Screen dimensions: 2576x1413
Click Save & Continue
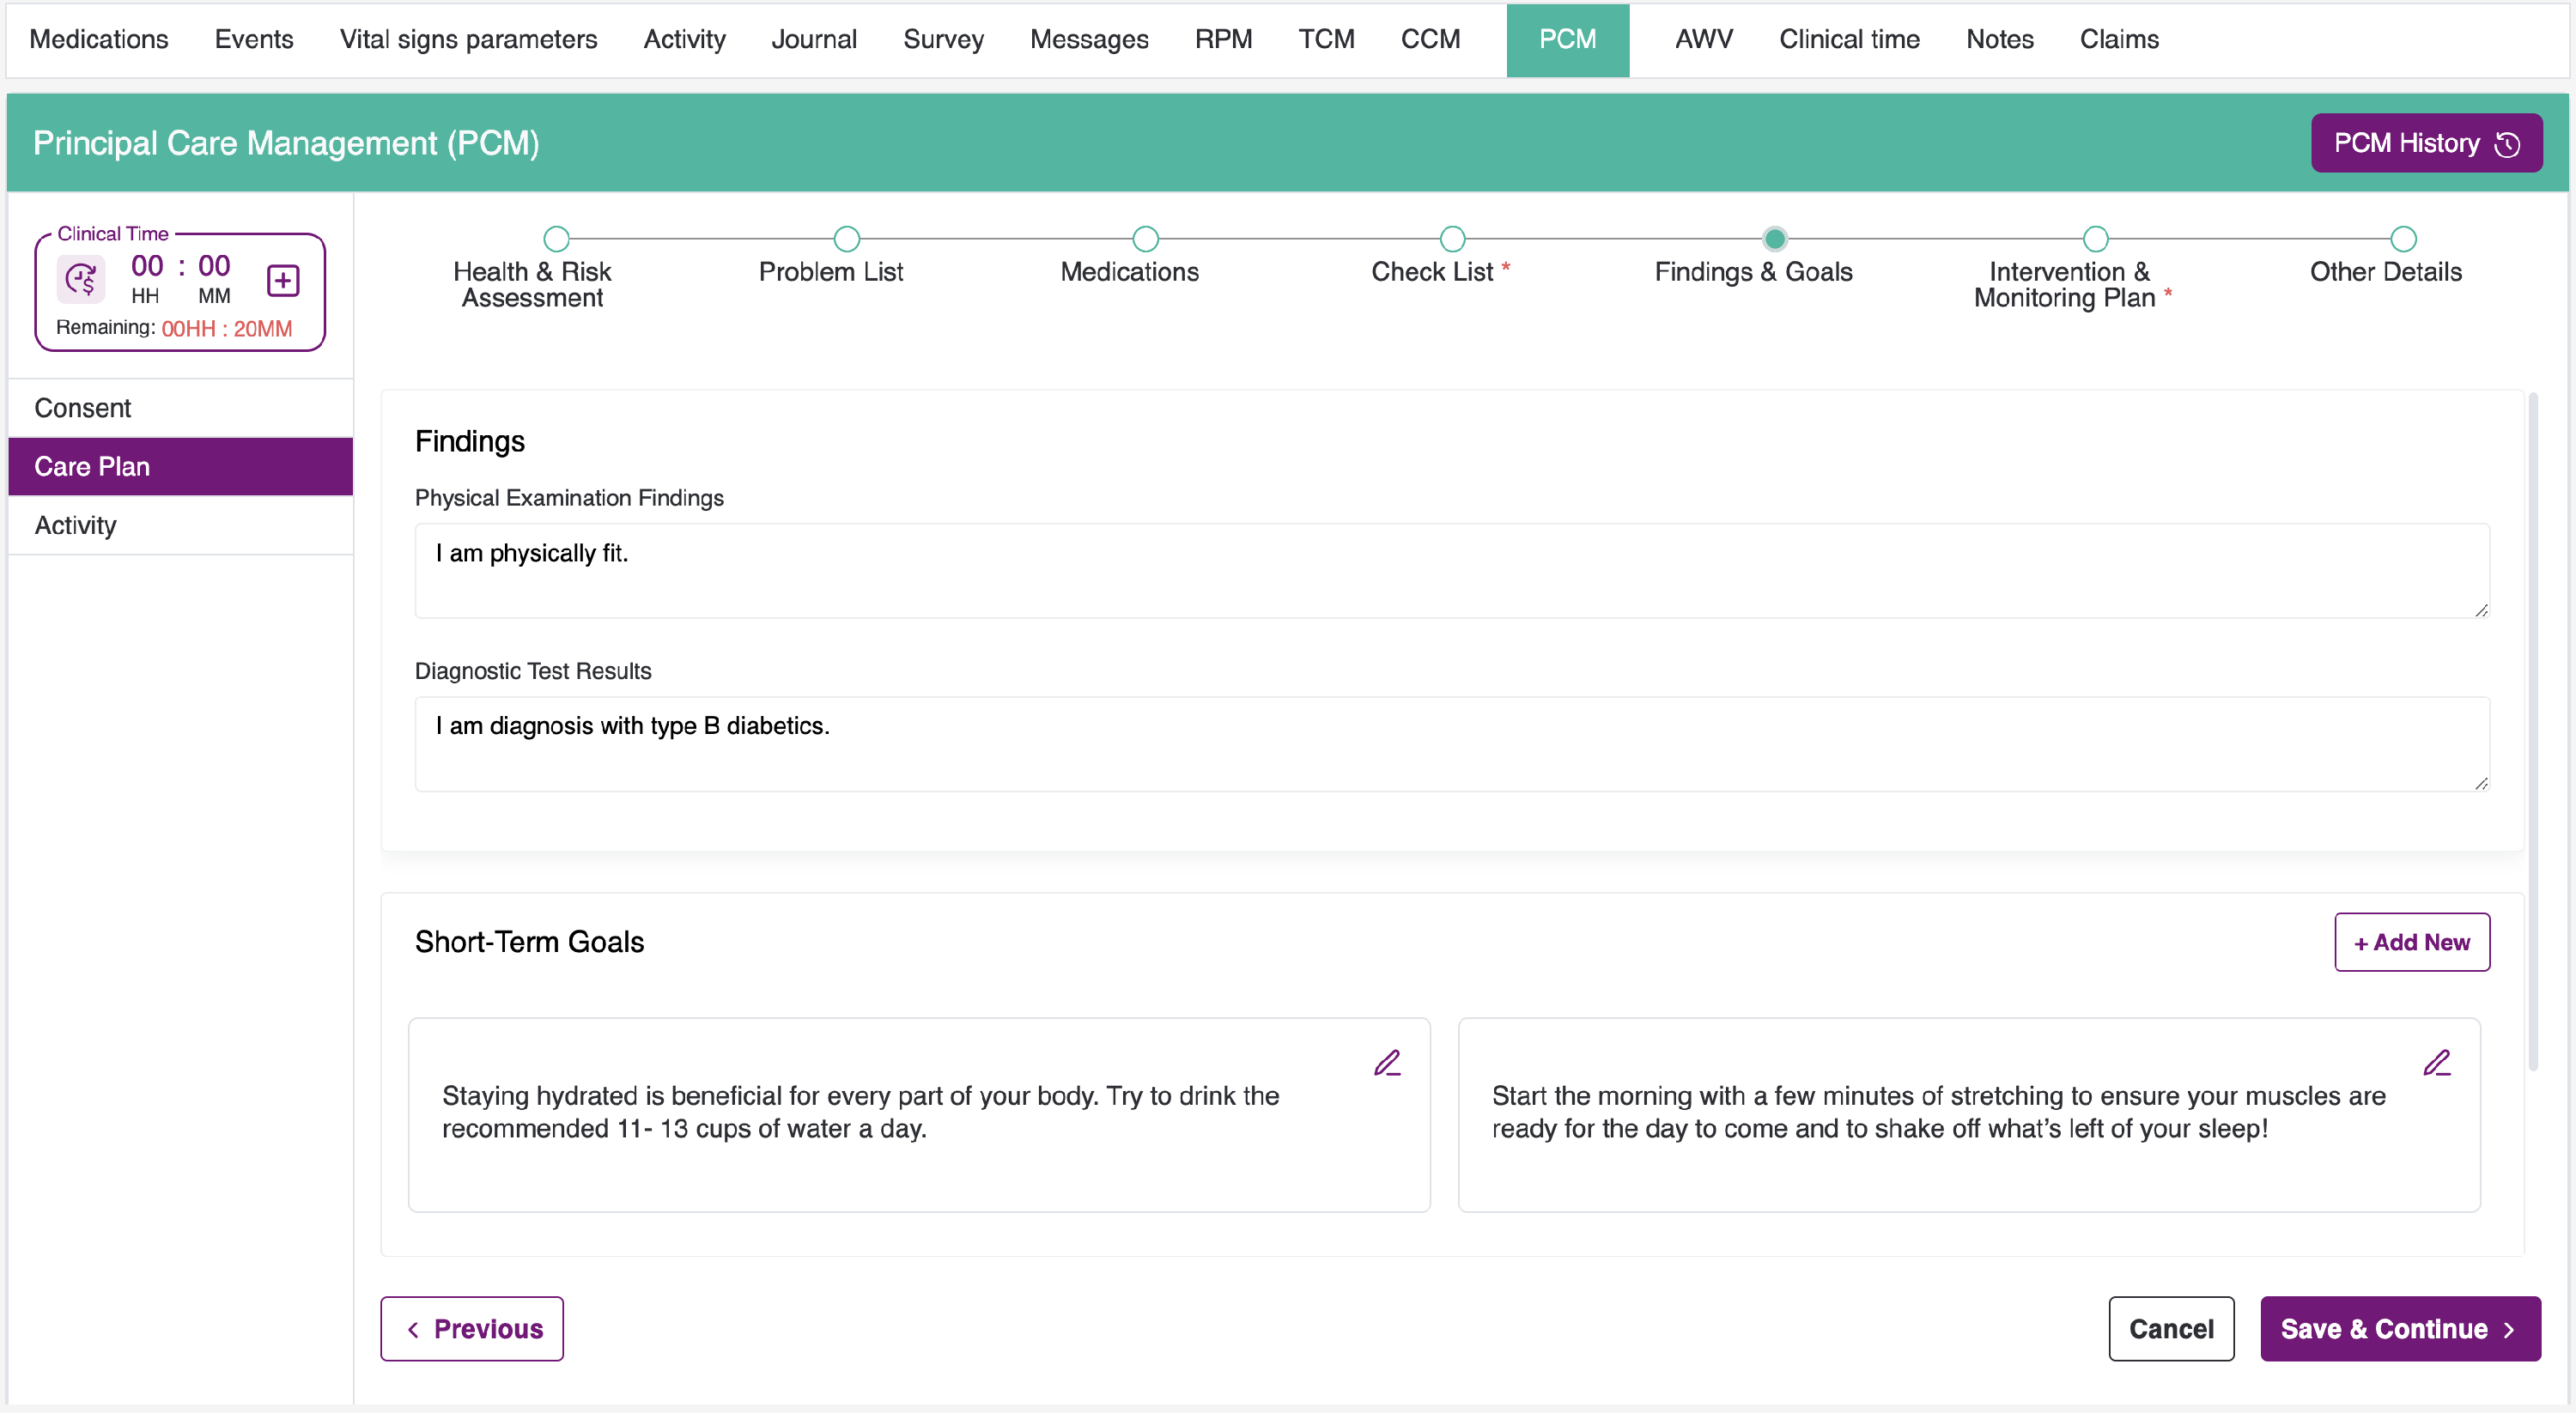[2399, 1329]
